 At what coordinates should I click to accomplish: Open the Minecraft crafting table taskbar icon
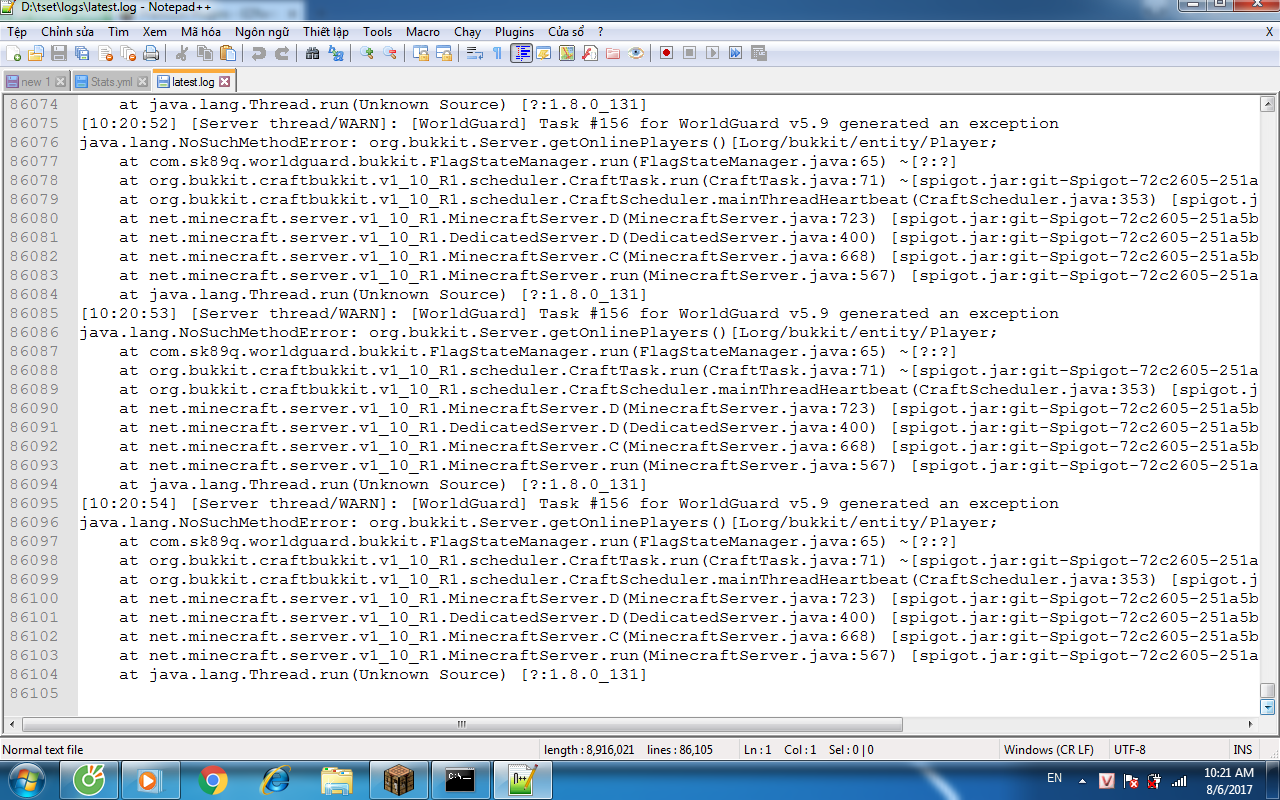(x=399, y=779)
